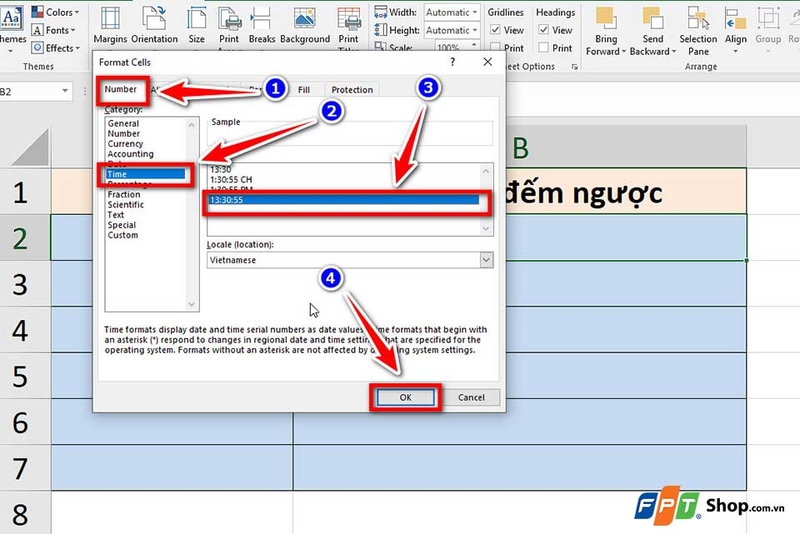
Task: Close the Format Cells dialog
Action: click(488, 62)
